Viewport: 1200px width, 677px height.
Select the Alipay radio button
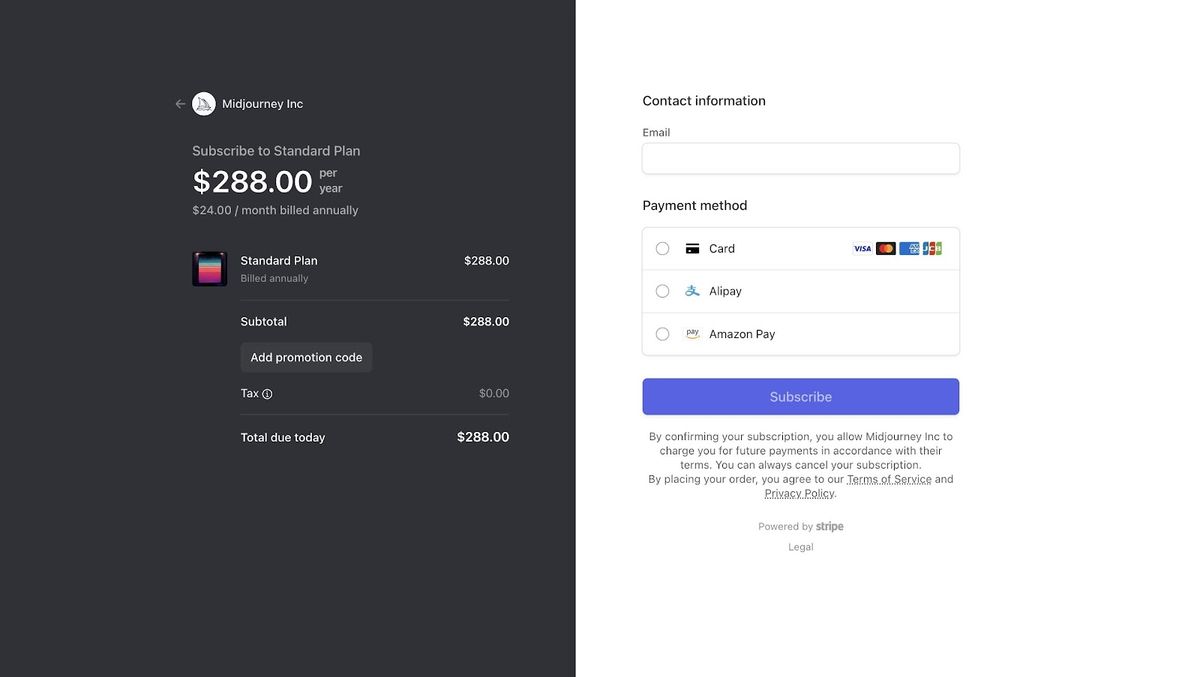[x=662, y=291]
